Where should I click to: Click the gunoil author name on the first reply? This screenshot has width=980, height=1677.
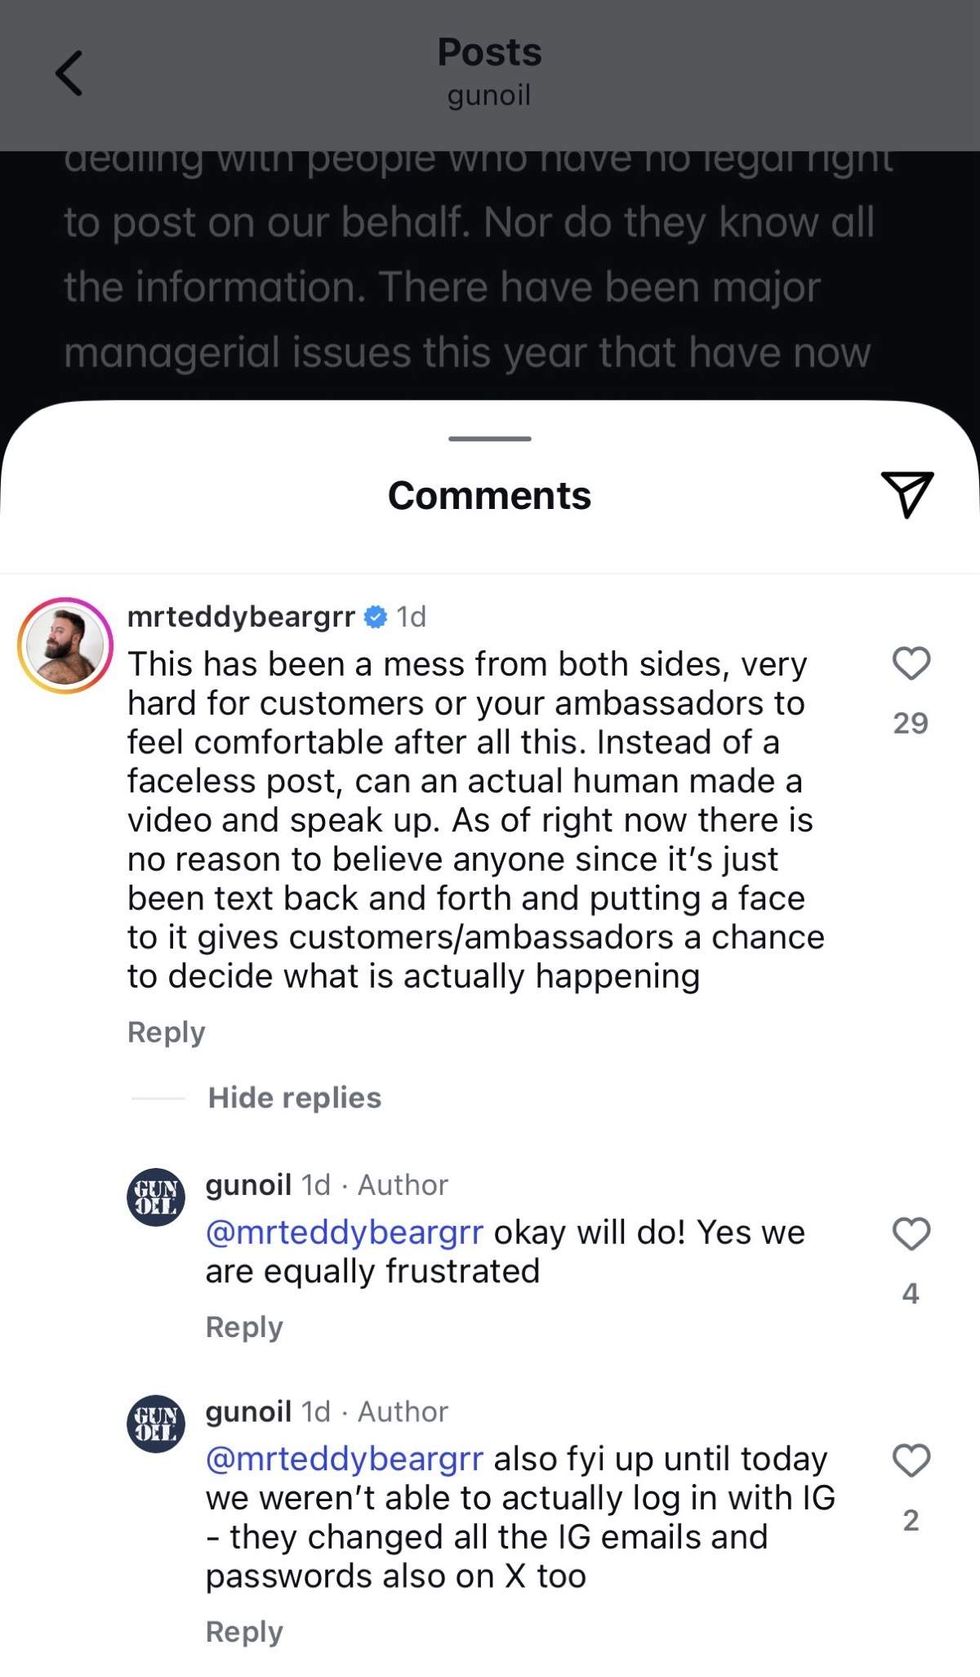249,1184
